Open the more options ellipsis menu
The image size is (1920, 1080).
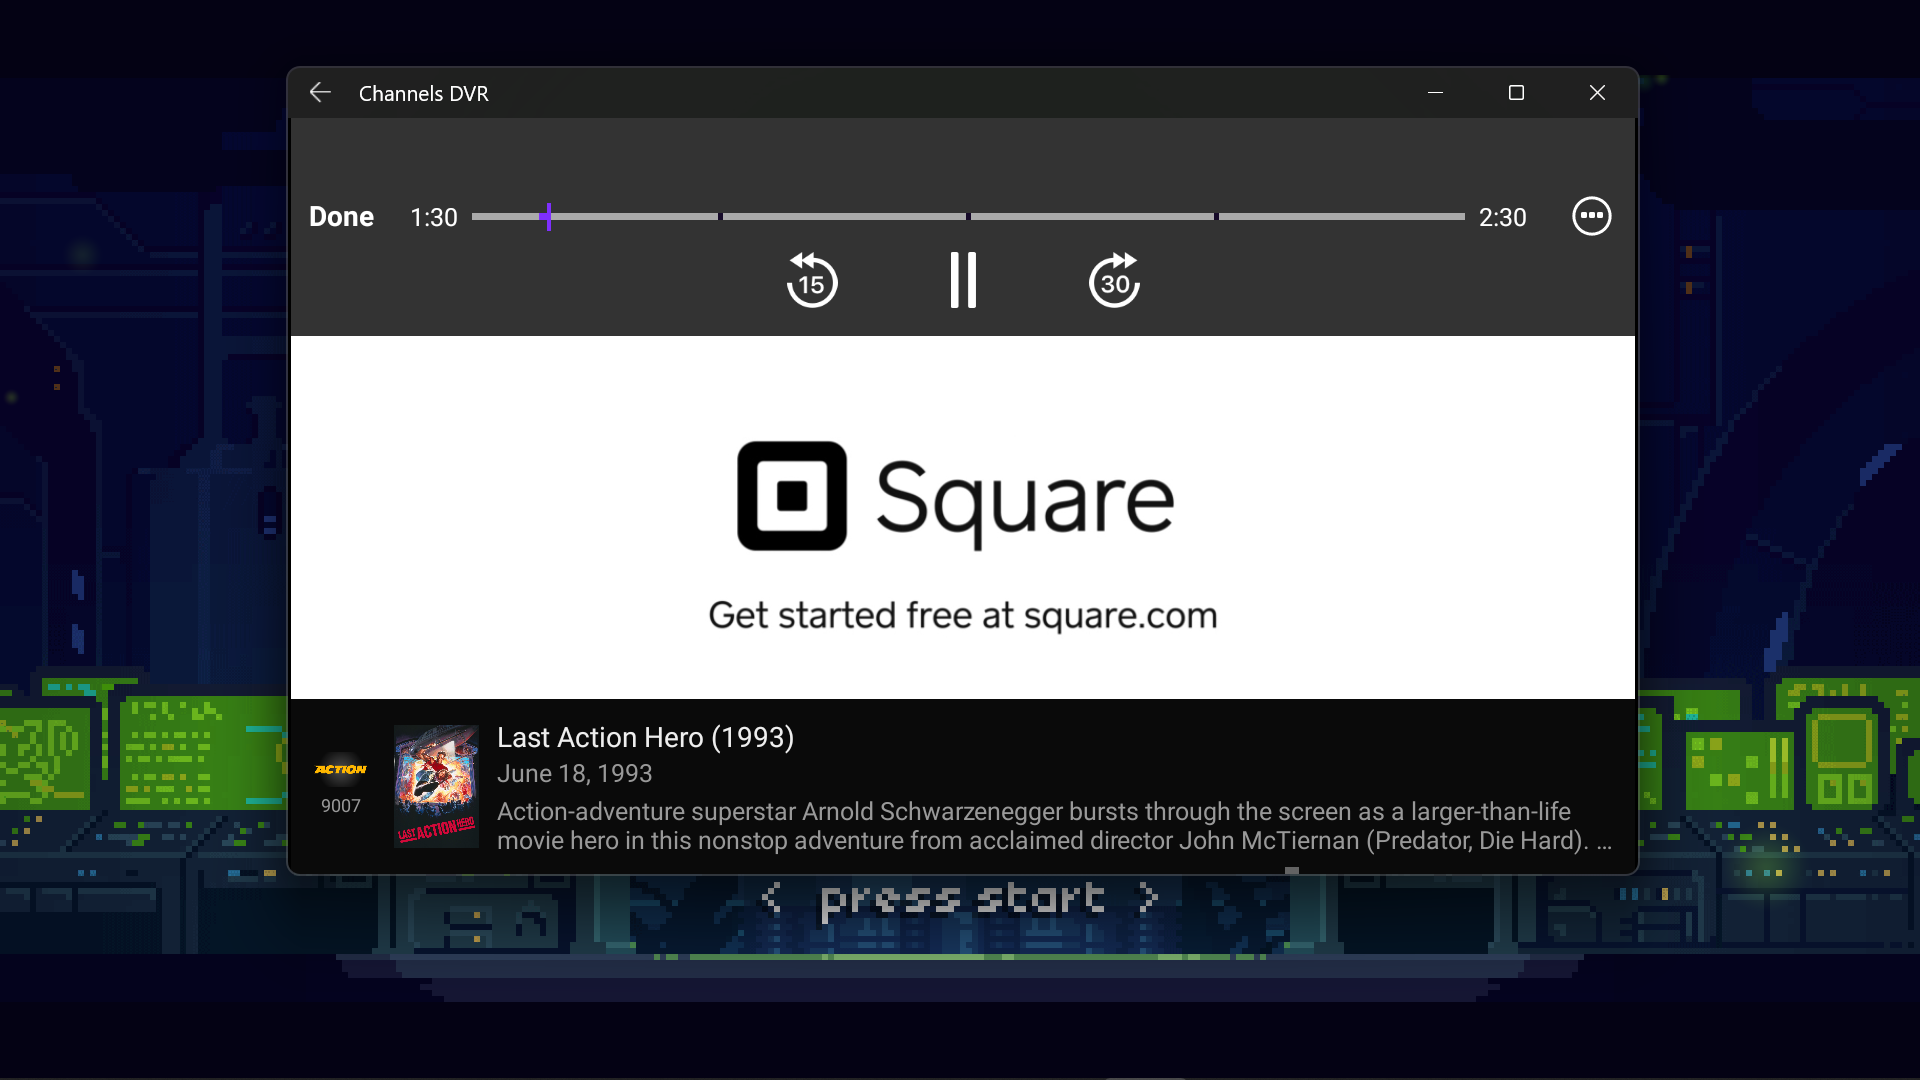pos(1591,216)
